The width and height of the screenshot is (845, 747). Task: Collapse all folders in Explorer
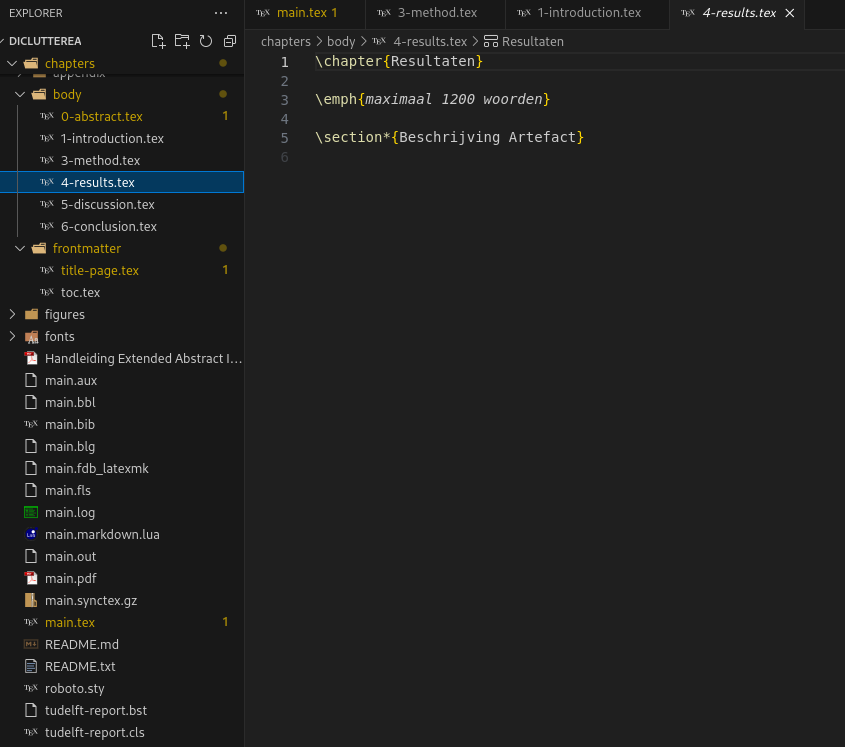coord(230,41)
